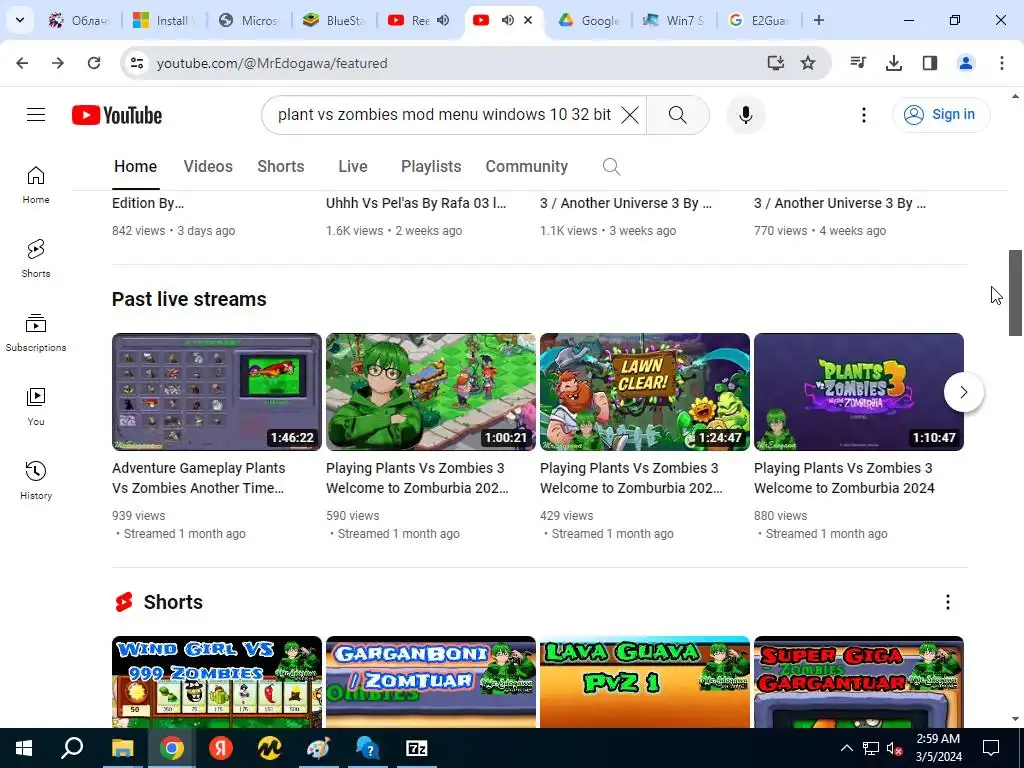The image size is (1024, 768).
Task: Switch to Google Drive browser tab
Action: pyautogui.click(x=589, y=20)
